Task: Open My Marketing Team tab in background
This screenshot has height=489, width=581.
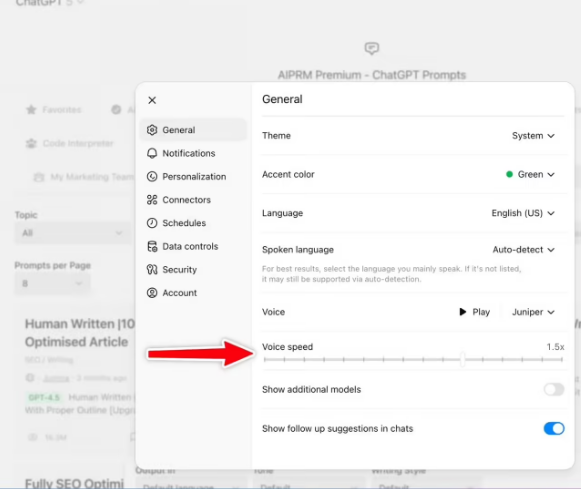Action: point(84,177)
